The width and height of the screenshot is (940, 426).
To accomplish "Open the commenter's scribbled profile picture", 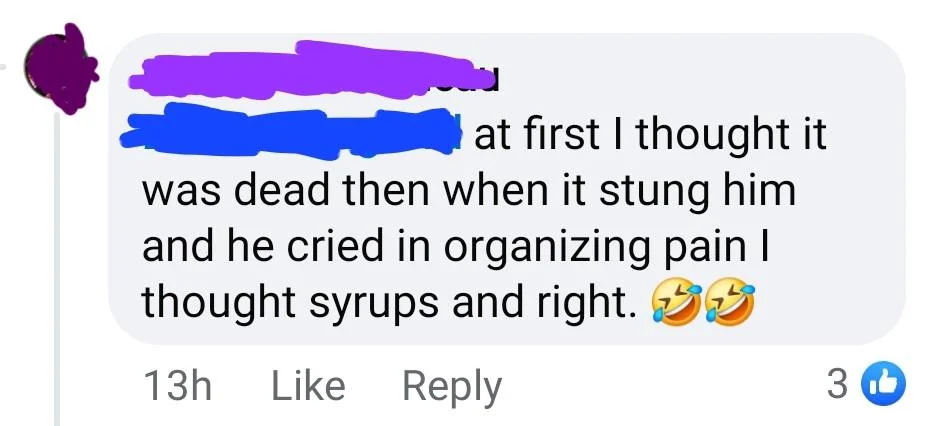I will coord(61,70).
